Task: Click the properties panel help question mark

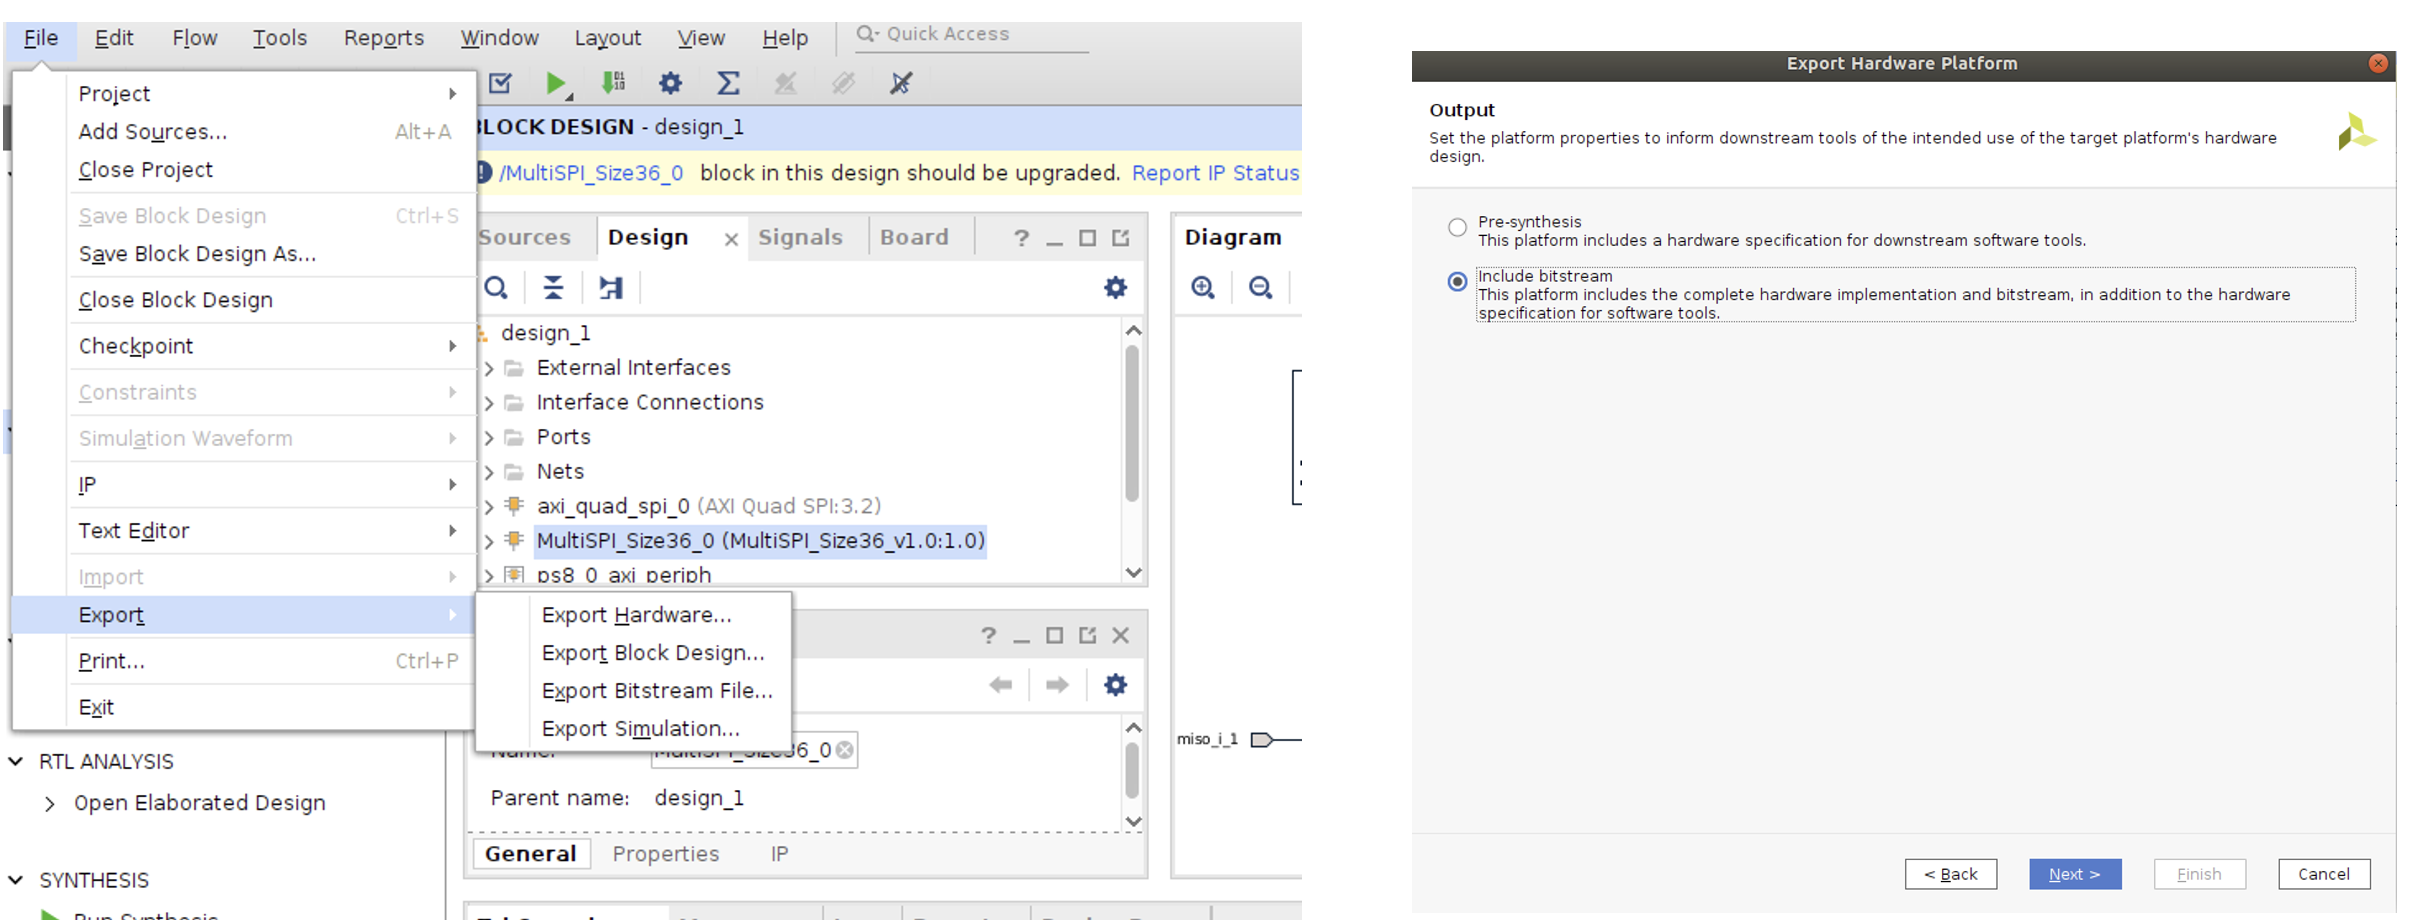Action: pyautogui.click(x=988, y=636)
